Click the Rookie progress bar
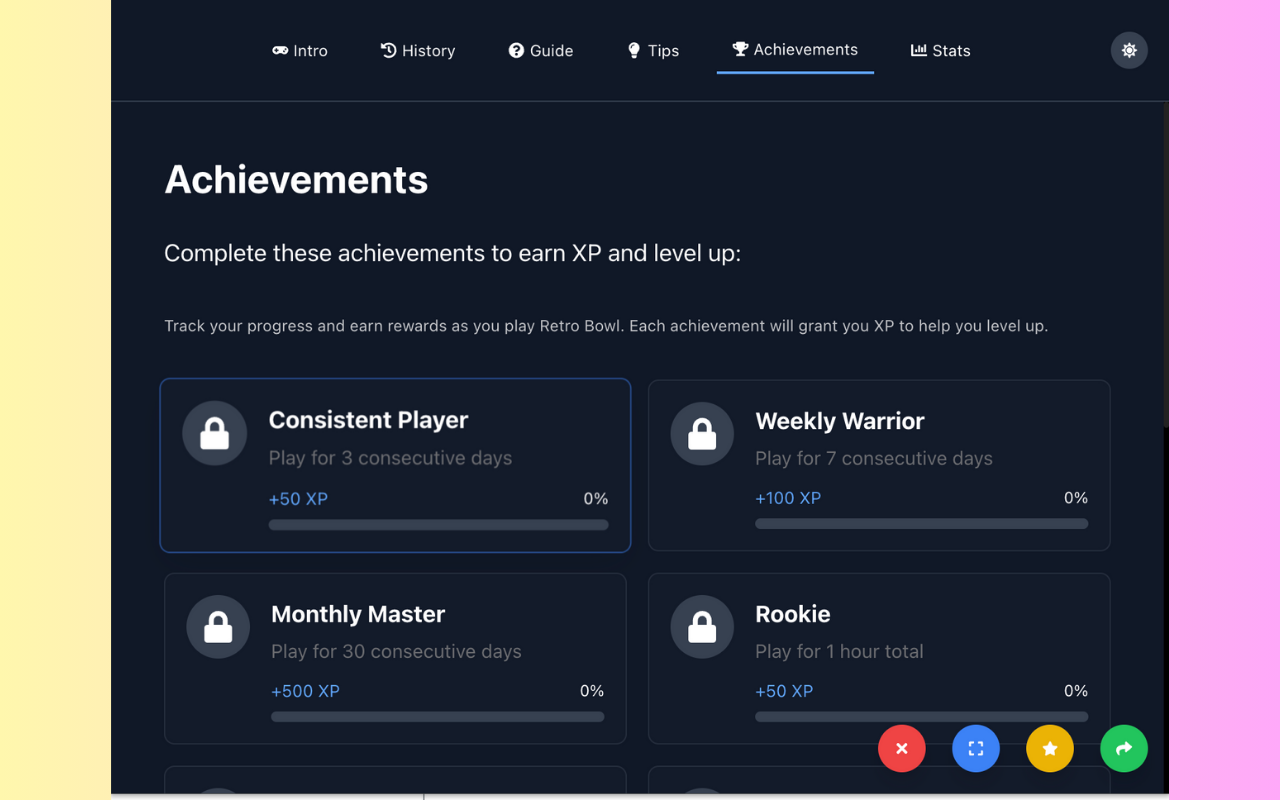The width and height of the screenshot is (1280, 800). point(922,717)
